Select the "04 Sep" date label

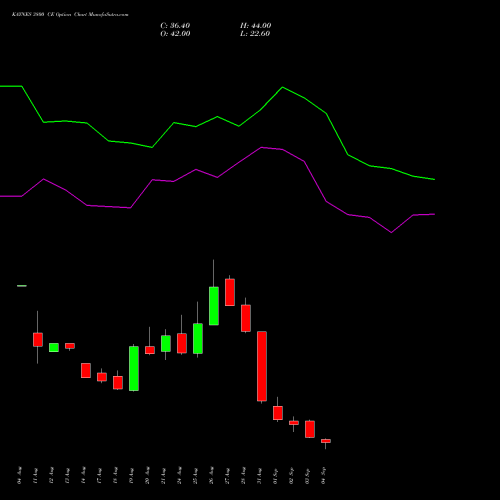tap(323, 475)
